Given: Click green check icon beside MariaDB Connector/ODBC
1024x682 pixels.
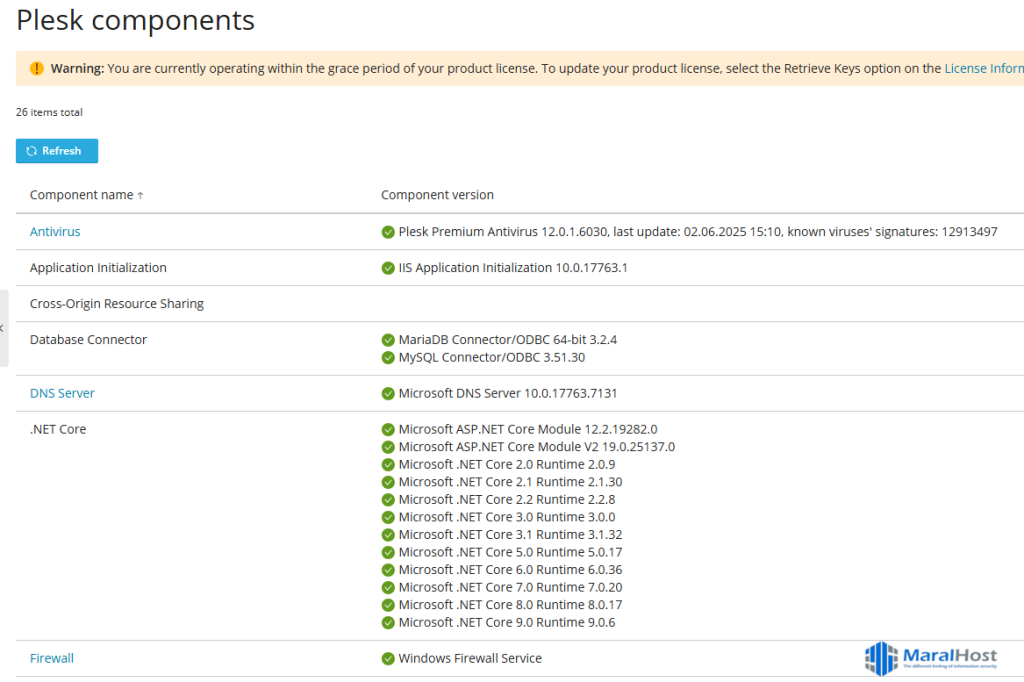Looking at the screenshot, I should coord(388,340).
